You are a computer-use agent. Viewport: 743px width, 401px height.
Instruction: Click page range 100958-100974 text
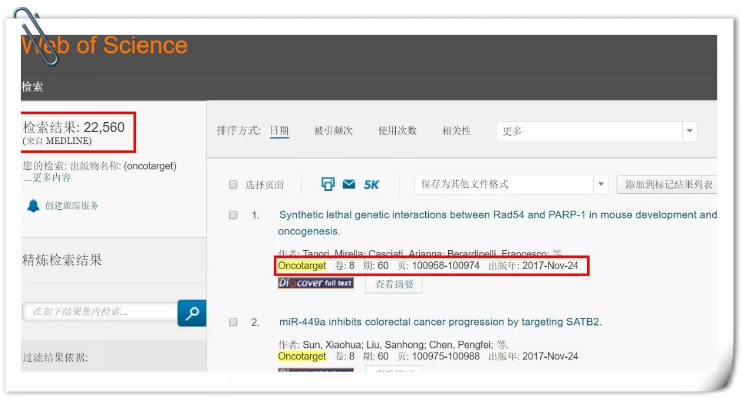[445, 265]
